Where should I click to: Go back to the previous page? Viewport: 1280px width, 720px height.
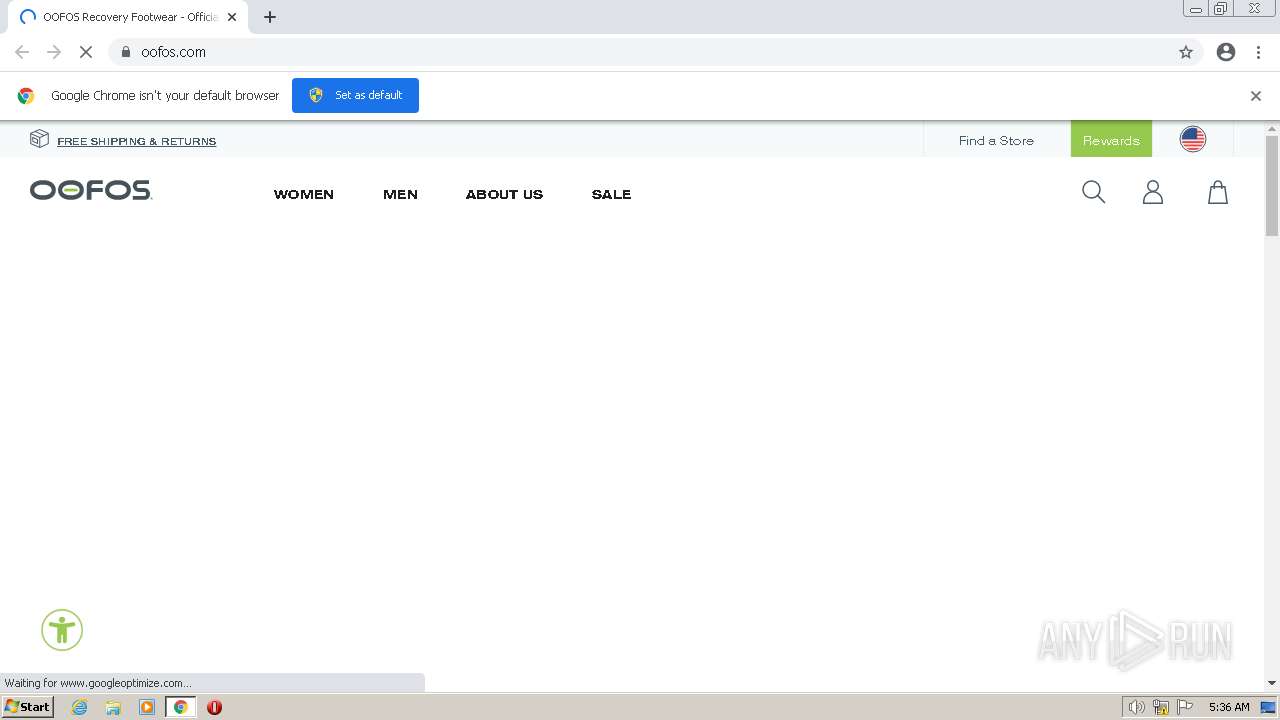pos(22,52)
